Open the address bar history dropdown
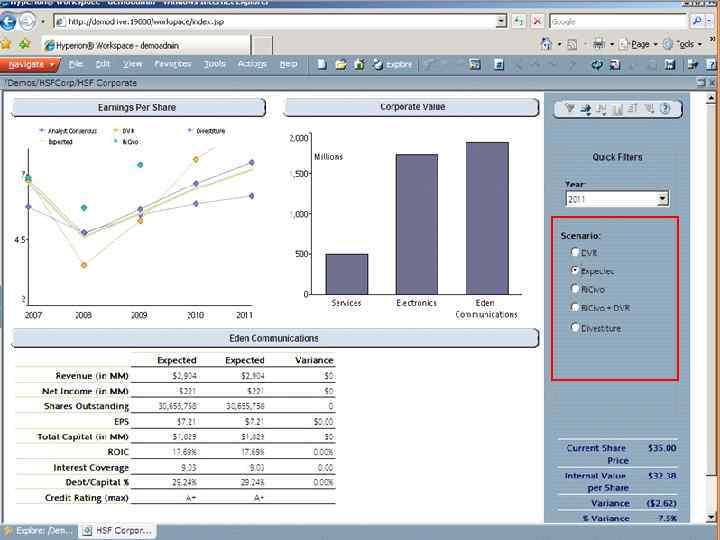The image size is (720, 540). click(501, 21)
